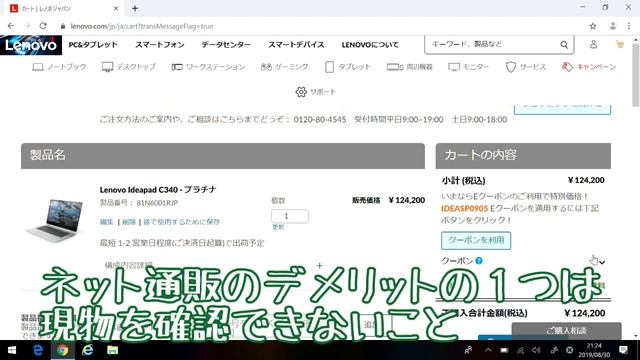Click the クーポンを利用 button
This screenshot has height=360, width=640.
pyautogui.click(x=476, y=240)
